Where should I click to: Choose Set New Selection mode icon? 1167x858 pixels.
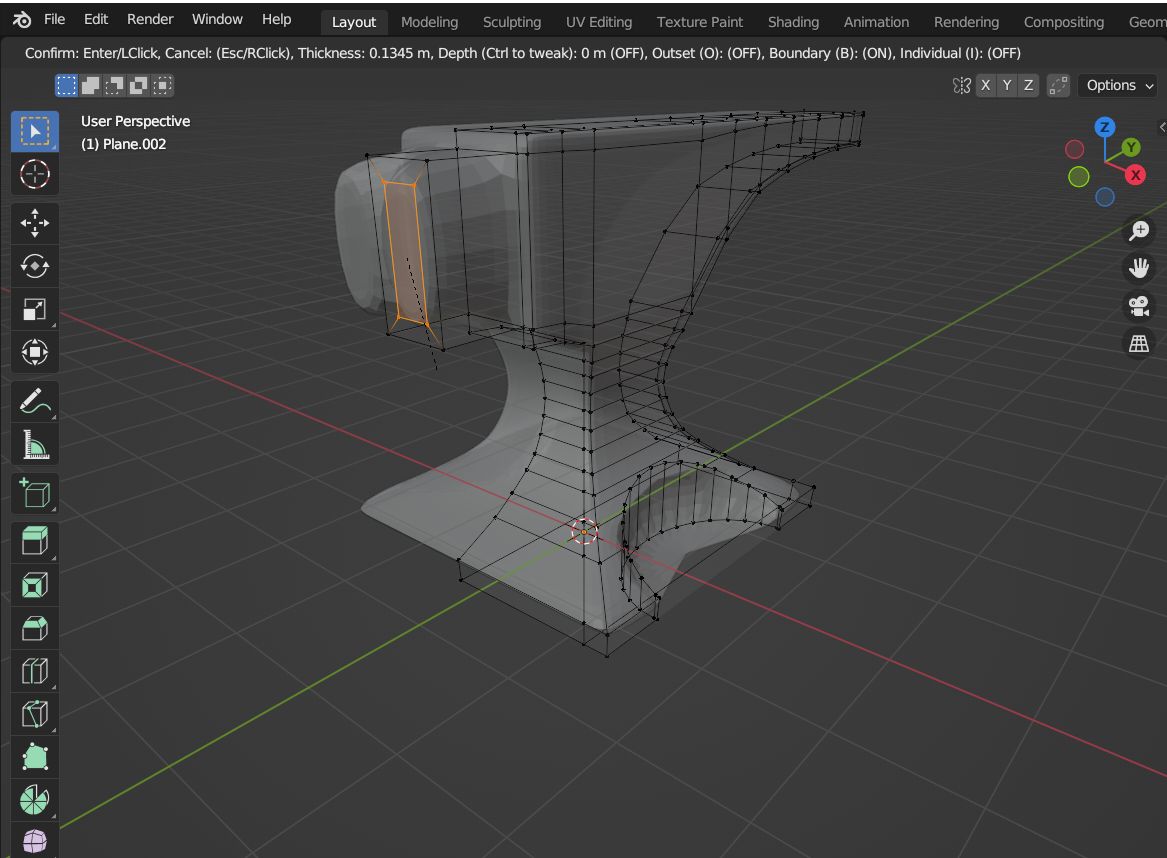(66, 86)
